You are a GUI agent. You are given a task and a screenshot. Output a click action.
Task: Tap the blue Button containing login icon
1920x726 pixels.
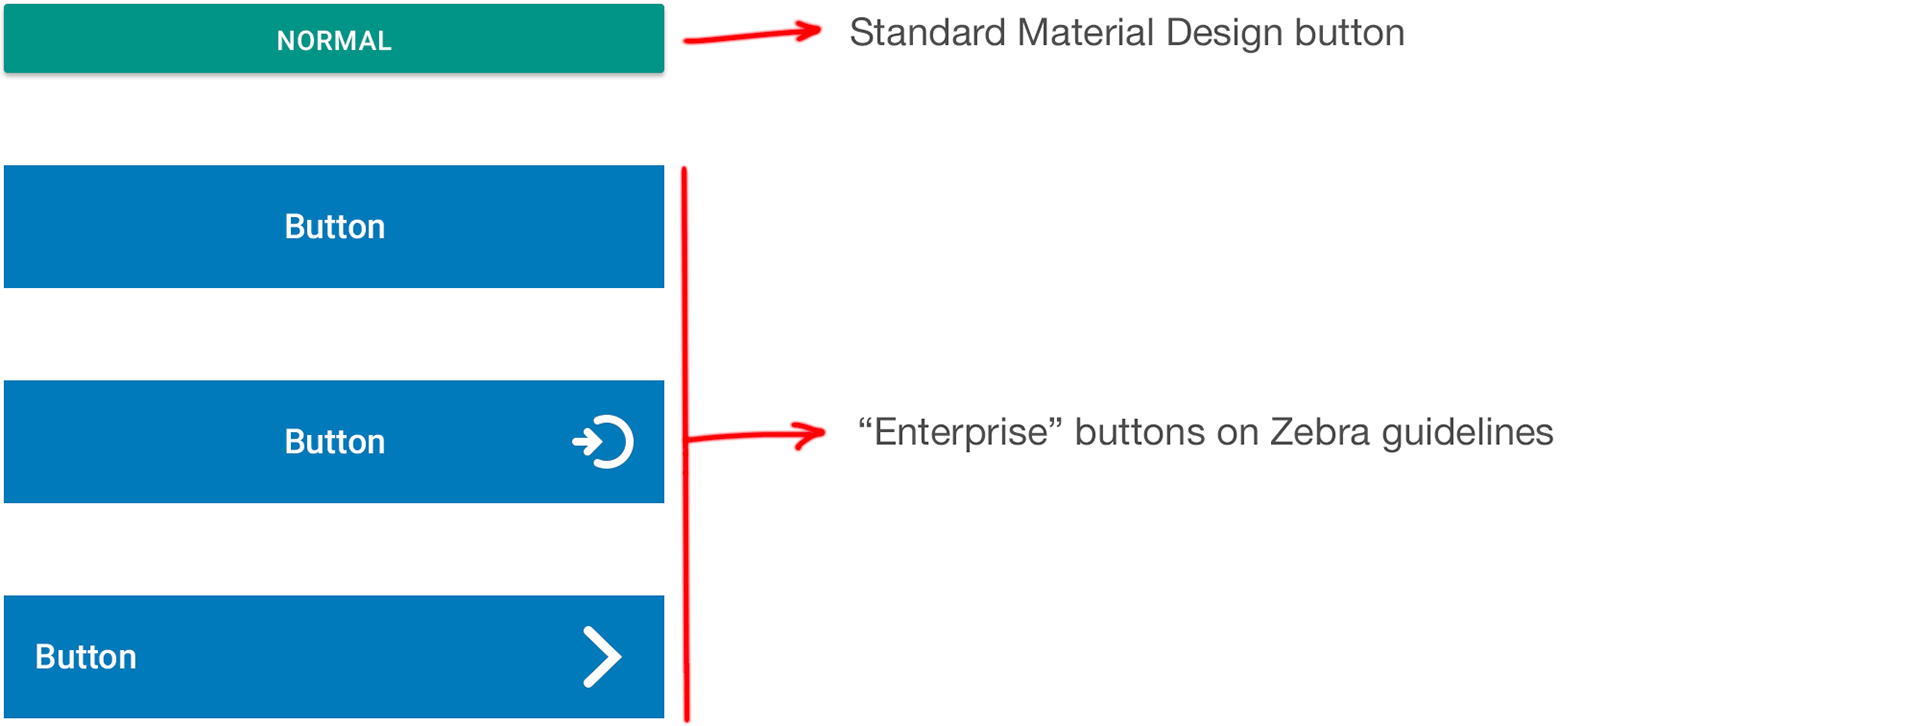[334, 441]
